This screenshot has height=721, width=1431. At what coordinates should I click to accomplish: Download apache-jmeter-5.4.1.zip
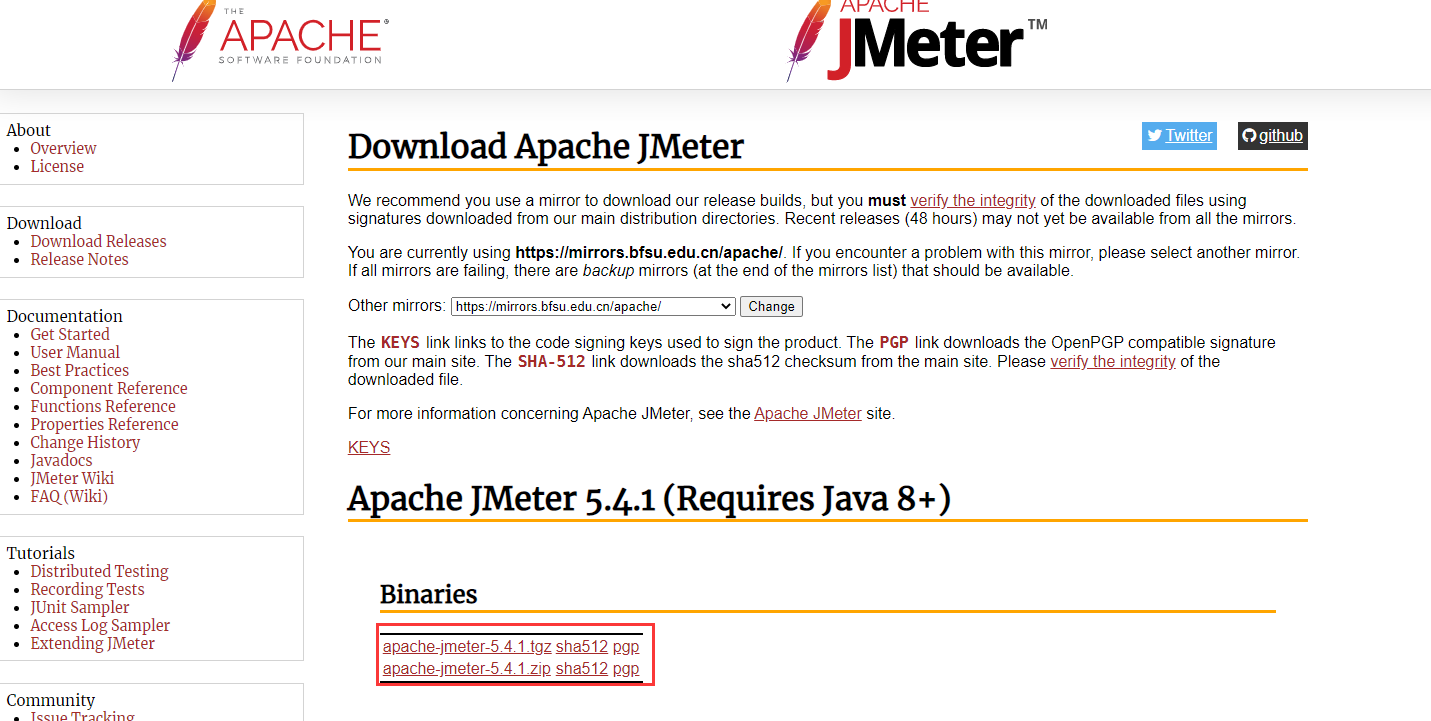[467, 668]
